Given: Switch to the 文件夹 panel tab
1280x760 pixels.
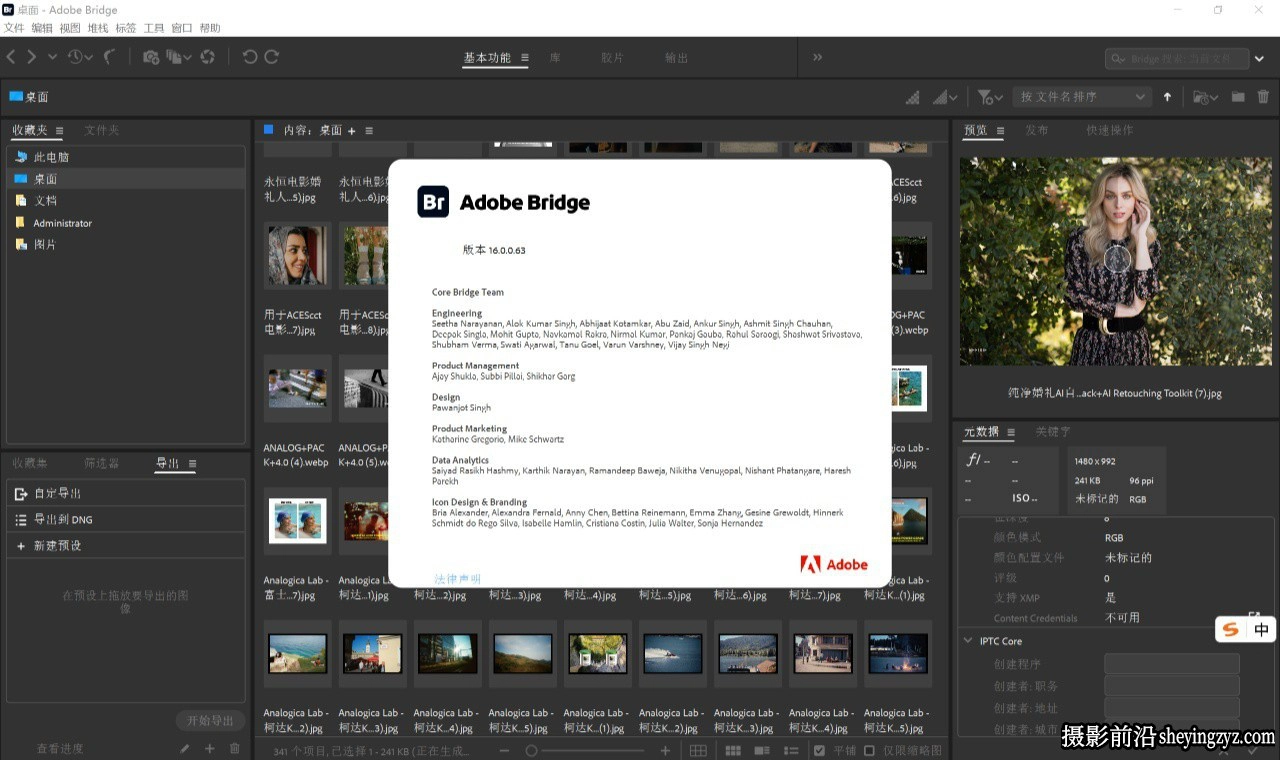Looking at the screenshot, I should pyautogui.click(x=102, y=130).
